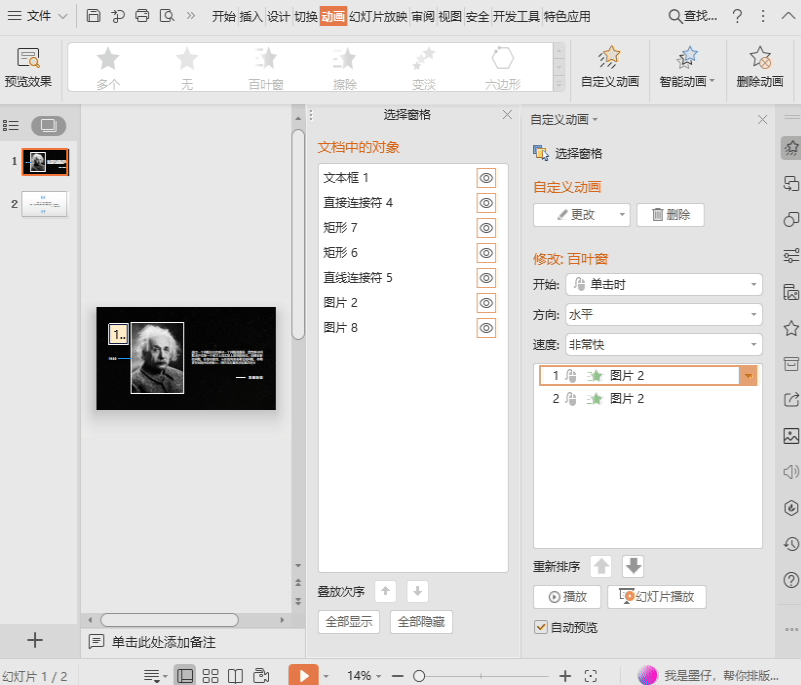Open print preview icon in toolbar

(x=167, y=16)
